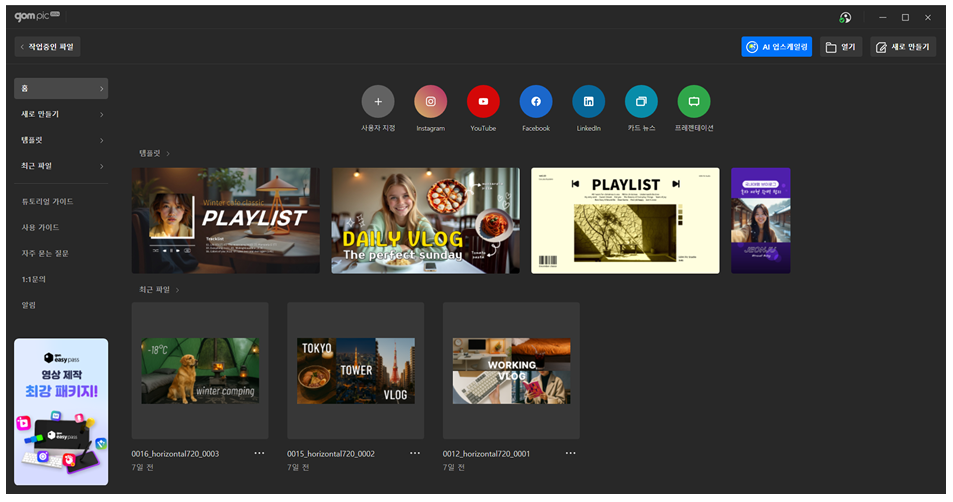This screenshot has height=502, width=953.
Task: Click the custom size plus icon
Action: [x=377, y=101]
